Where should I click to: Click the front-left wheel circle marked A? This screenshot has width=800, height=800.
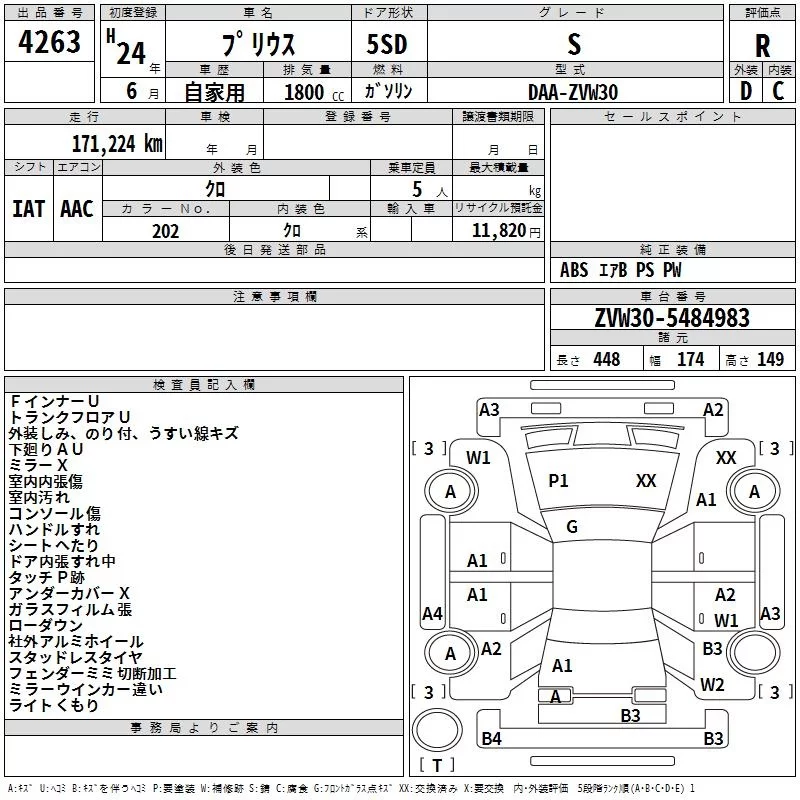(451, 492)
